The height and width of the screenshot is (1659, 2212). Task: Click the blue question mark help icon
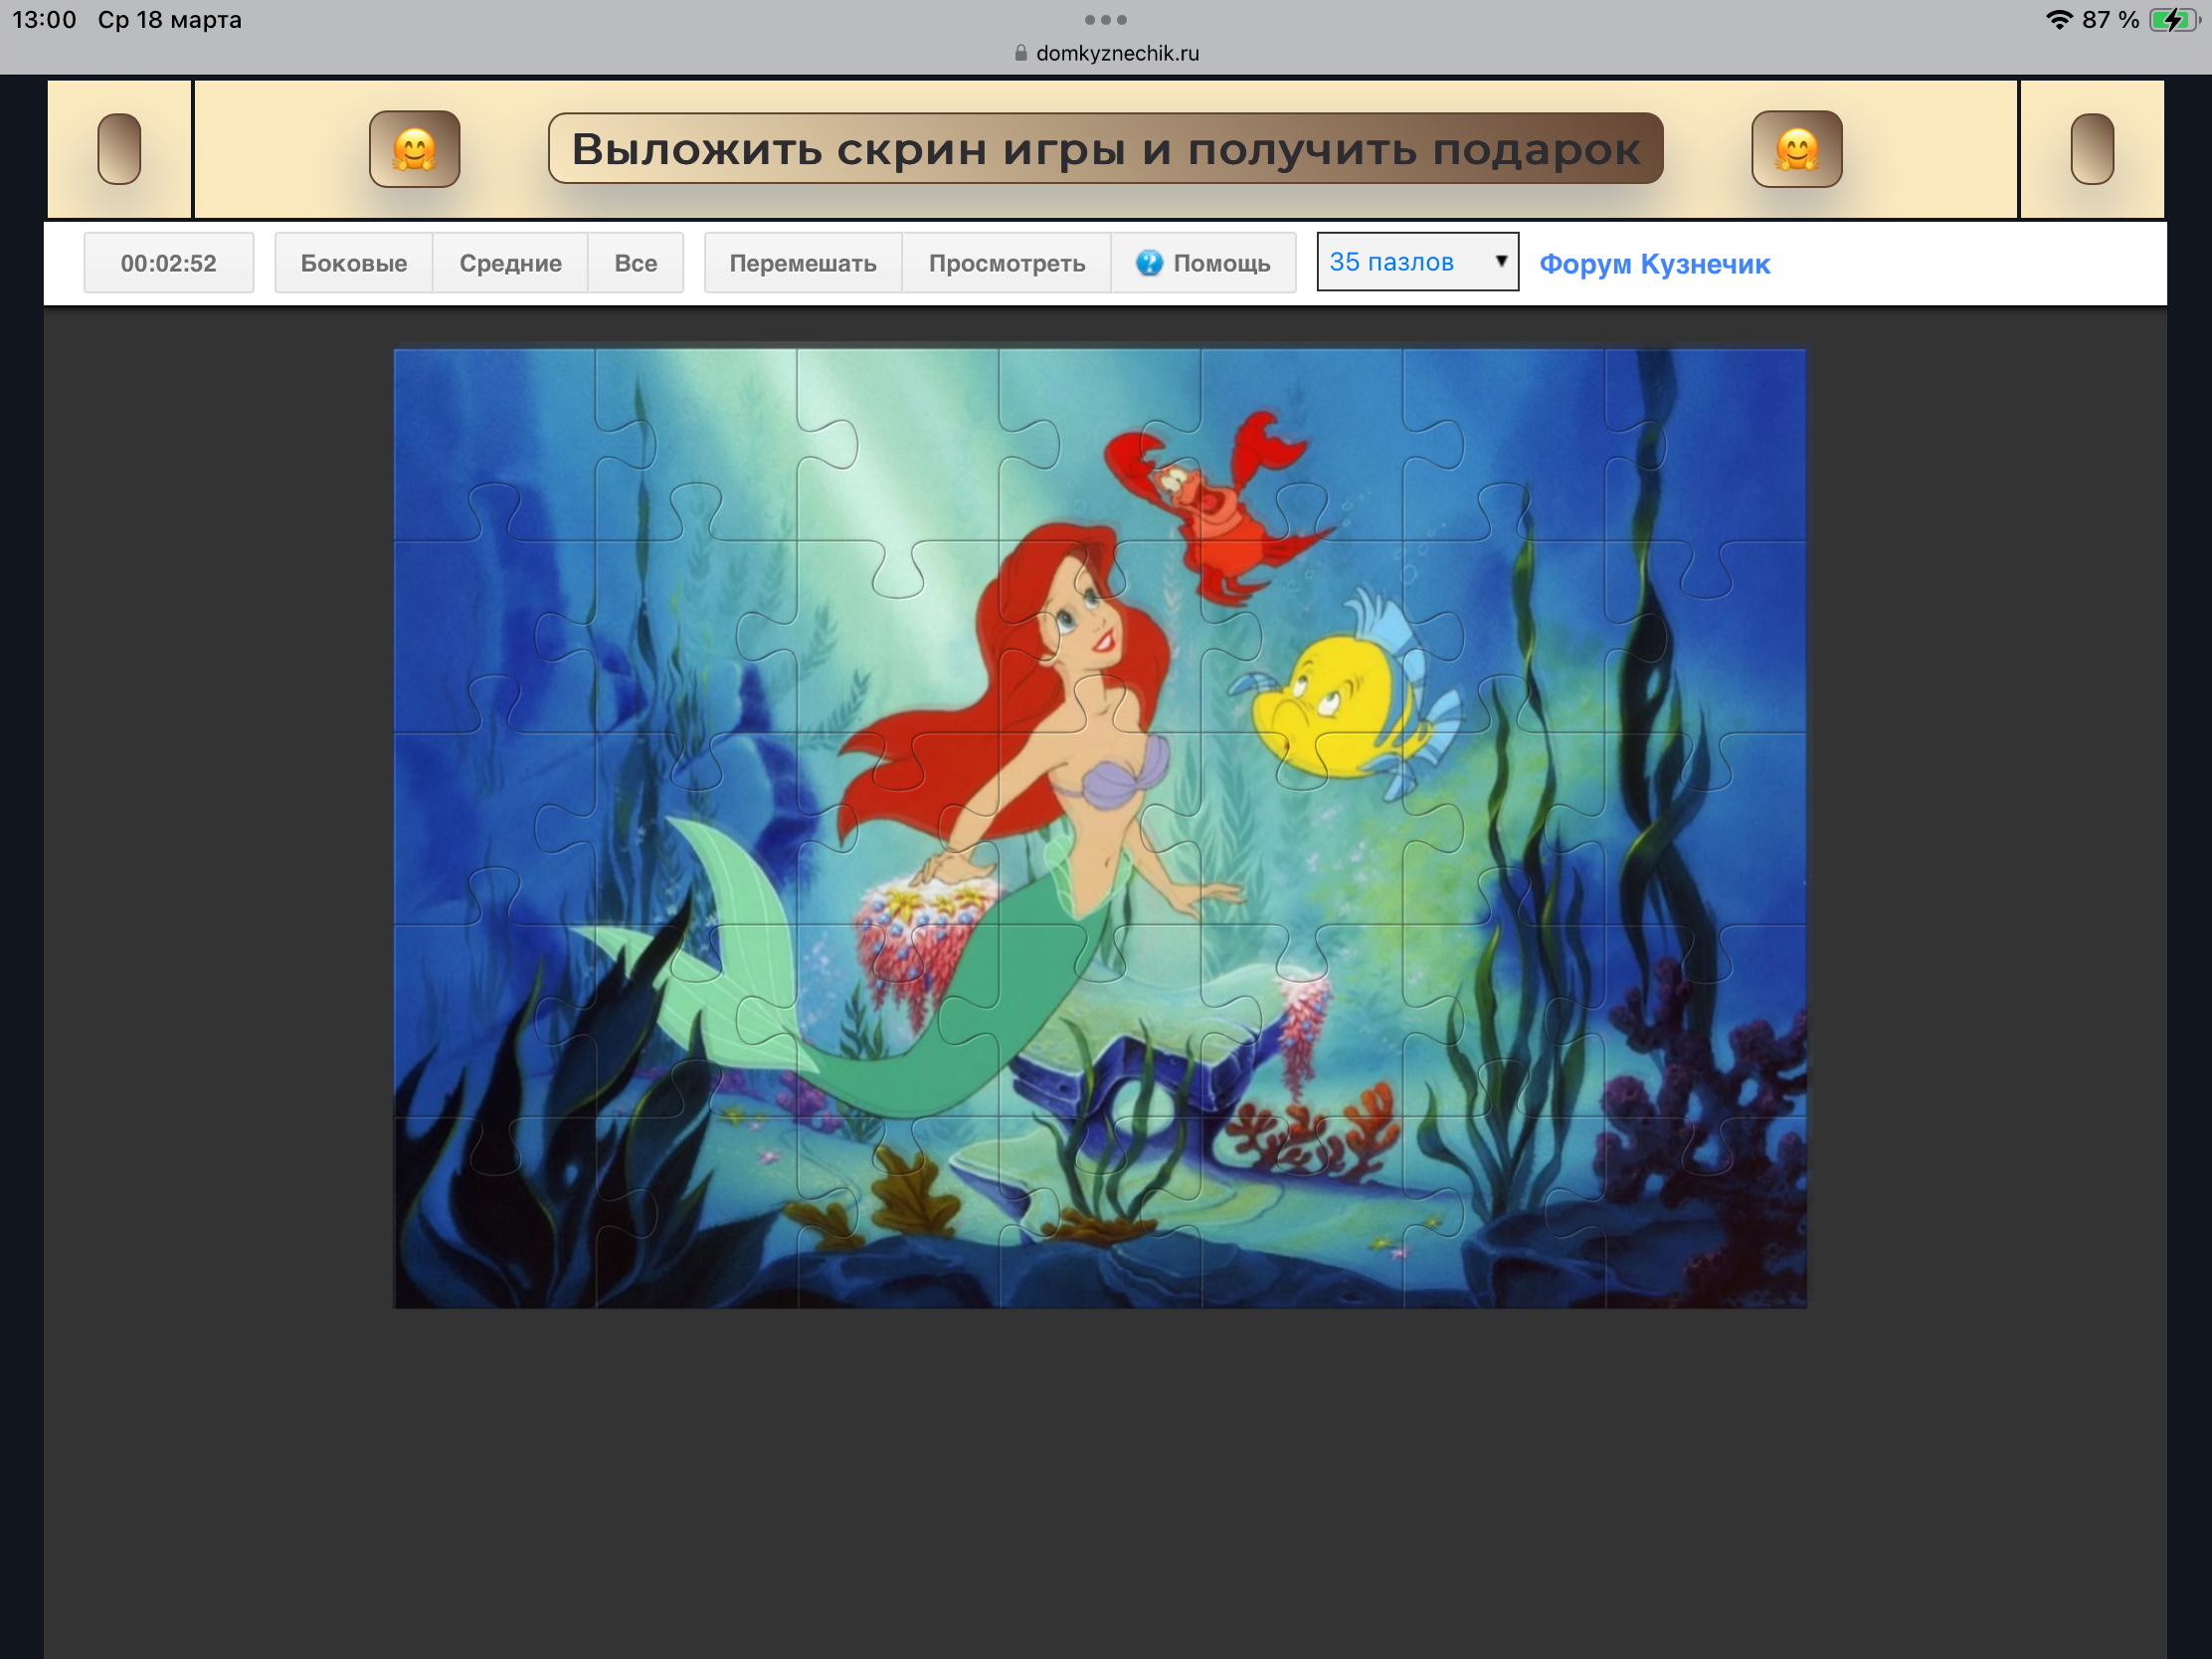tap(1149, 263)
